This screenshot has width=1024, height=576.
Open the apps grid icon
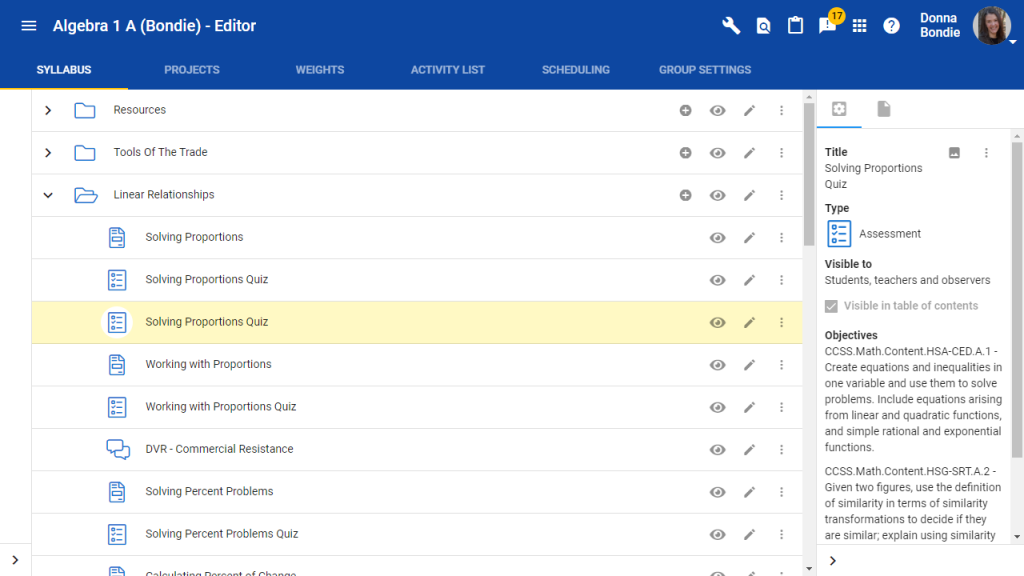[x=859, y=26]
